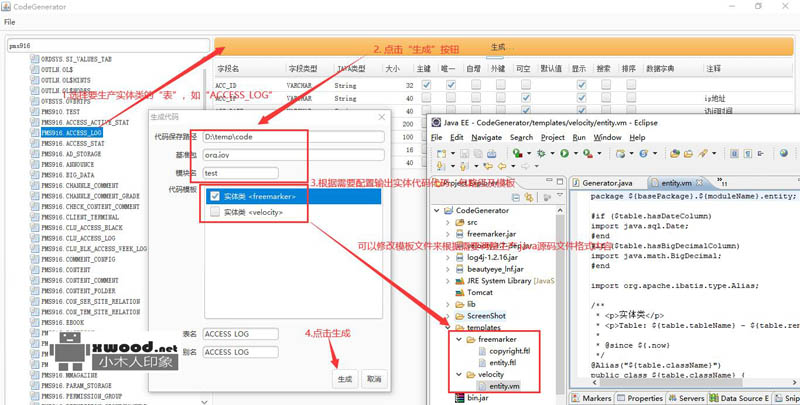
Task: Toggle 搜索 checkbox for ACC_ID row
Action: click(606, 85)
